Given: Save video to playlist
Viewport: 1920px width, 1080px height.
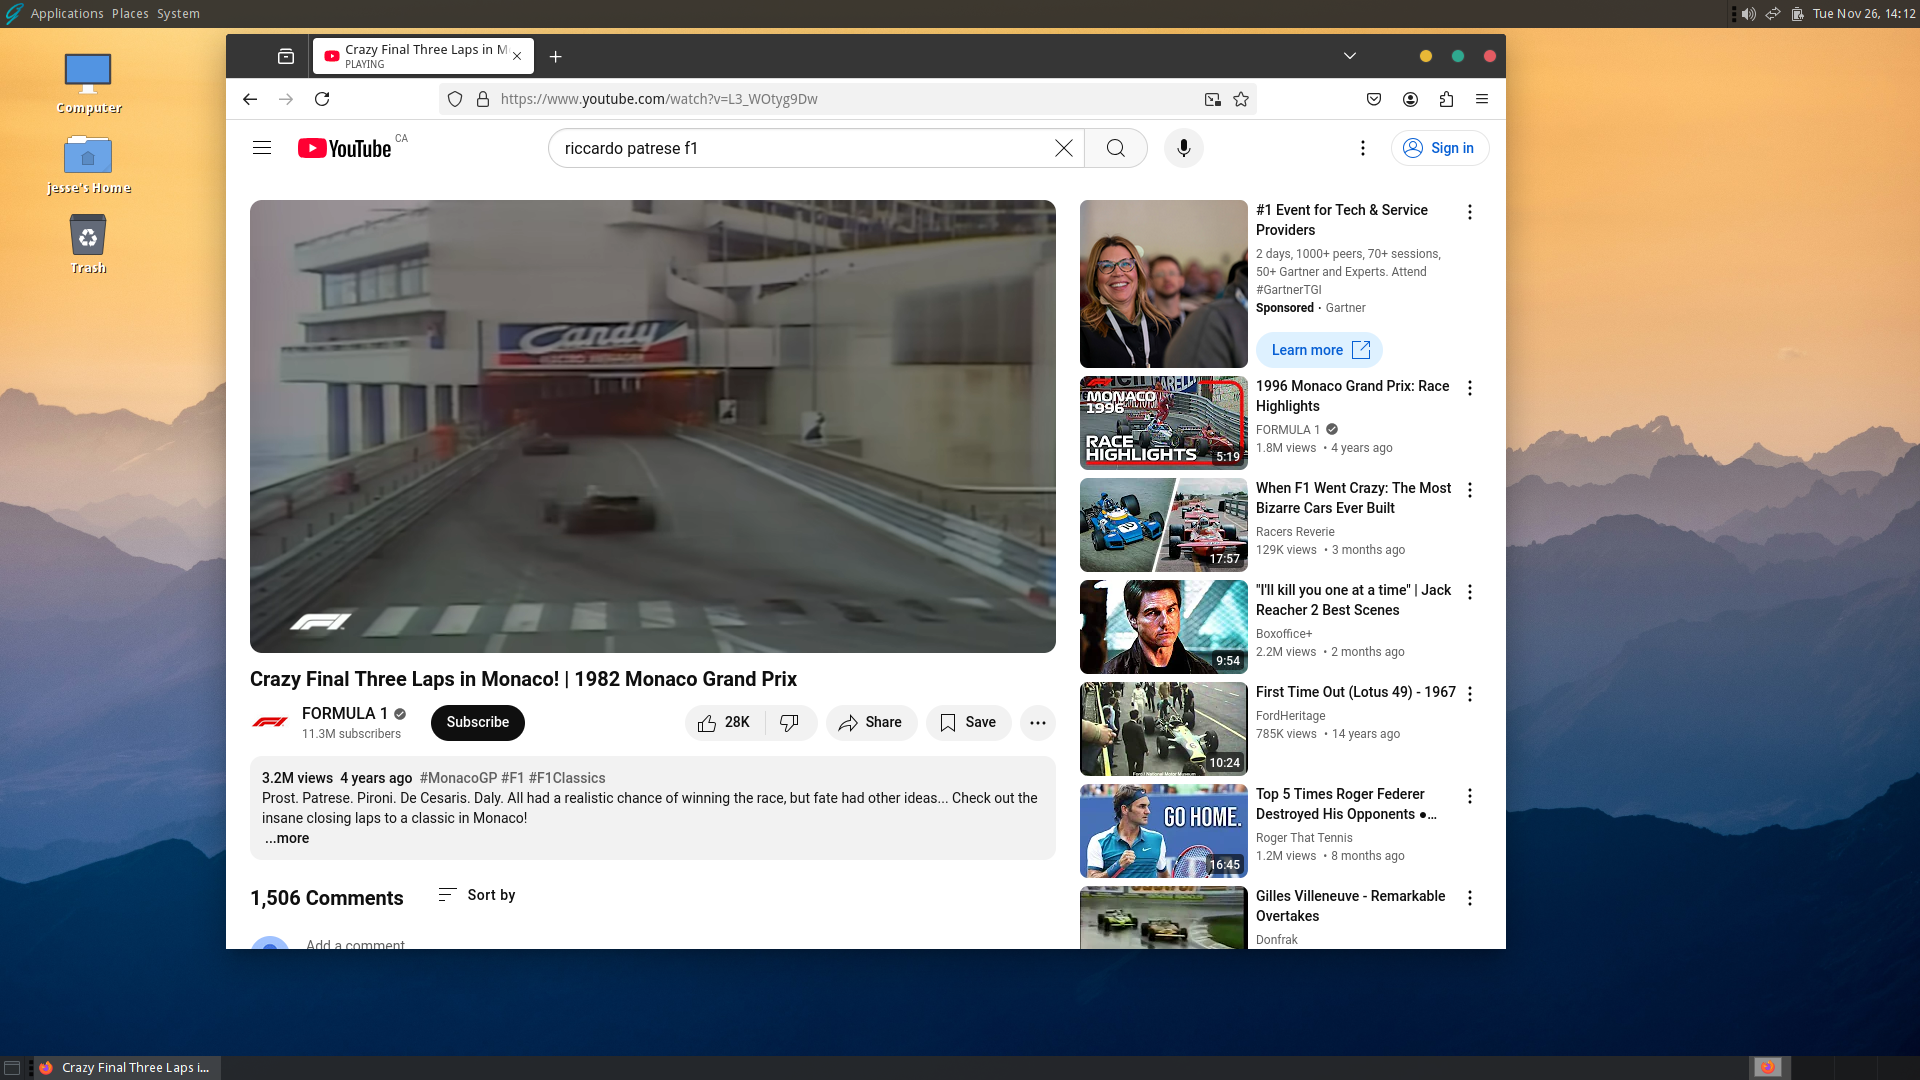Looking at the screenshot, I should point(968,722).
